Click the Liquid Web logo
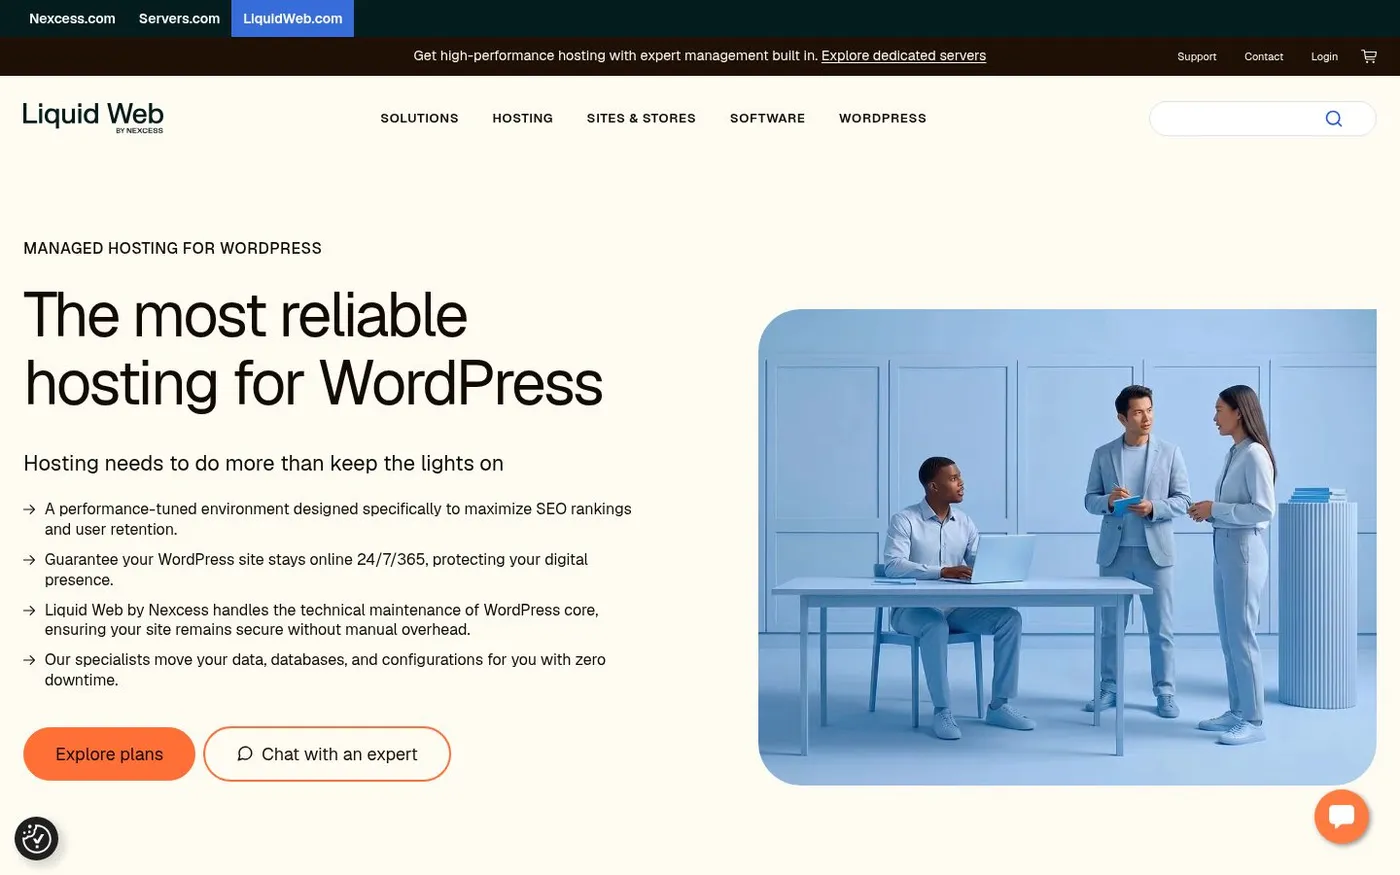The image size is (1400, 875). click(x=93, y=116)
